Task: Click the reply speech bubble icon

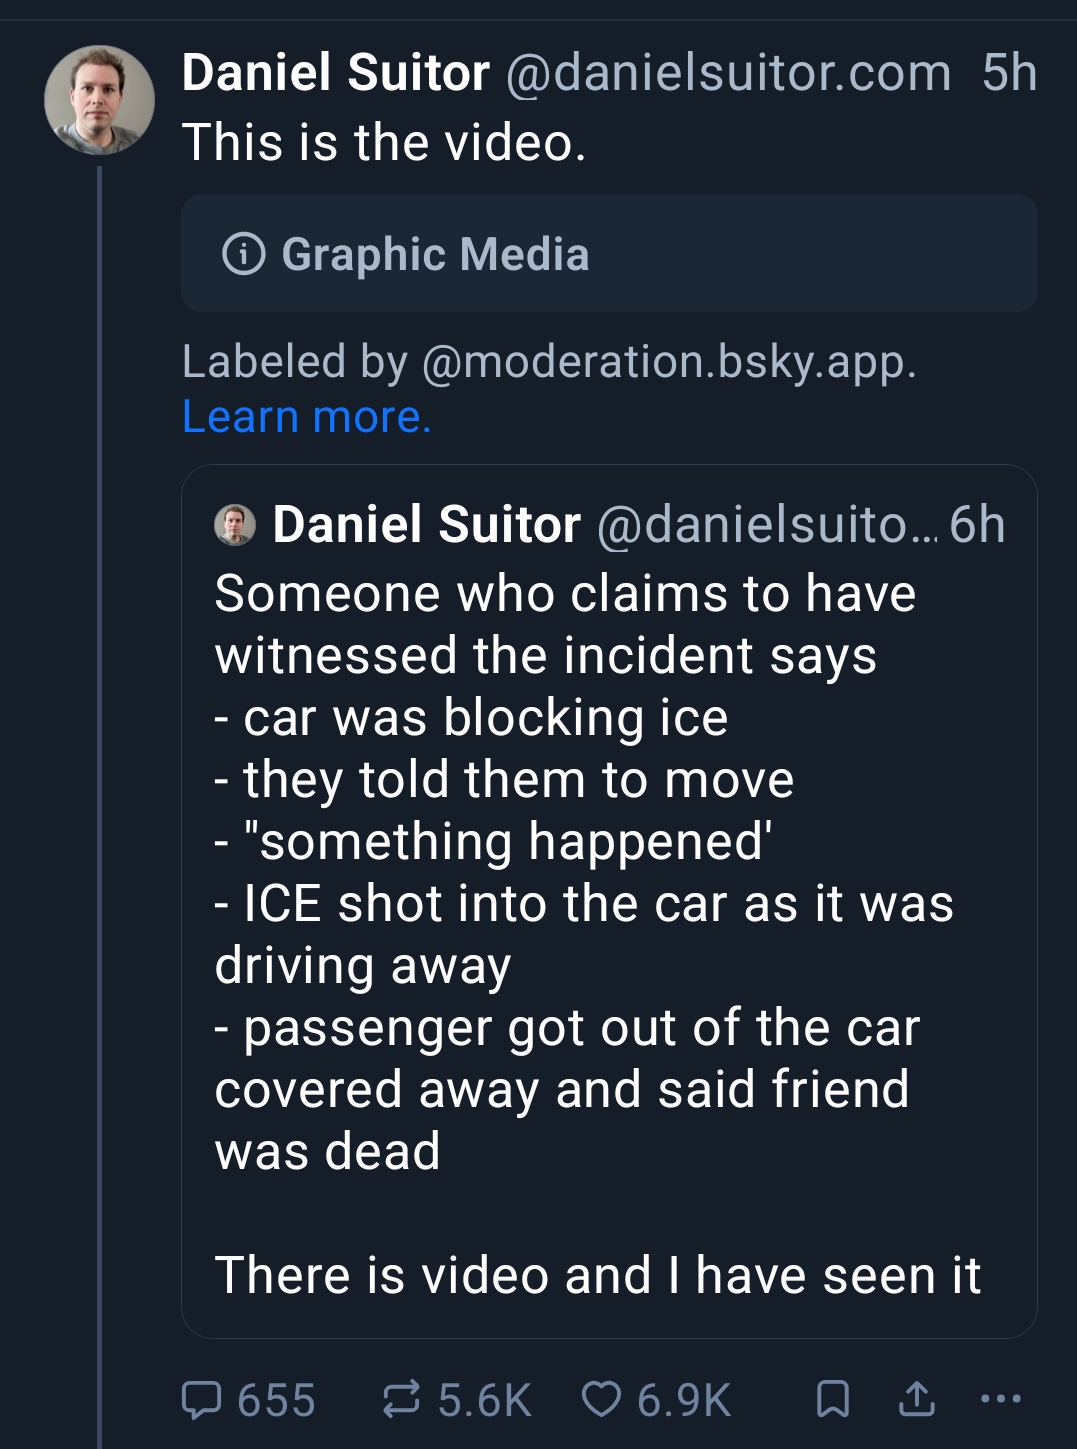Action: point(201,1399)
